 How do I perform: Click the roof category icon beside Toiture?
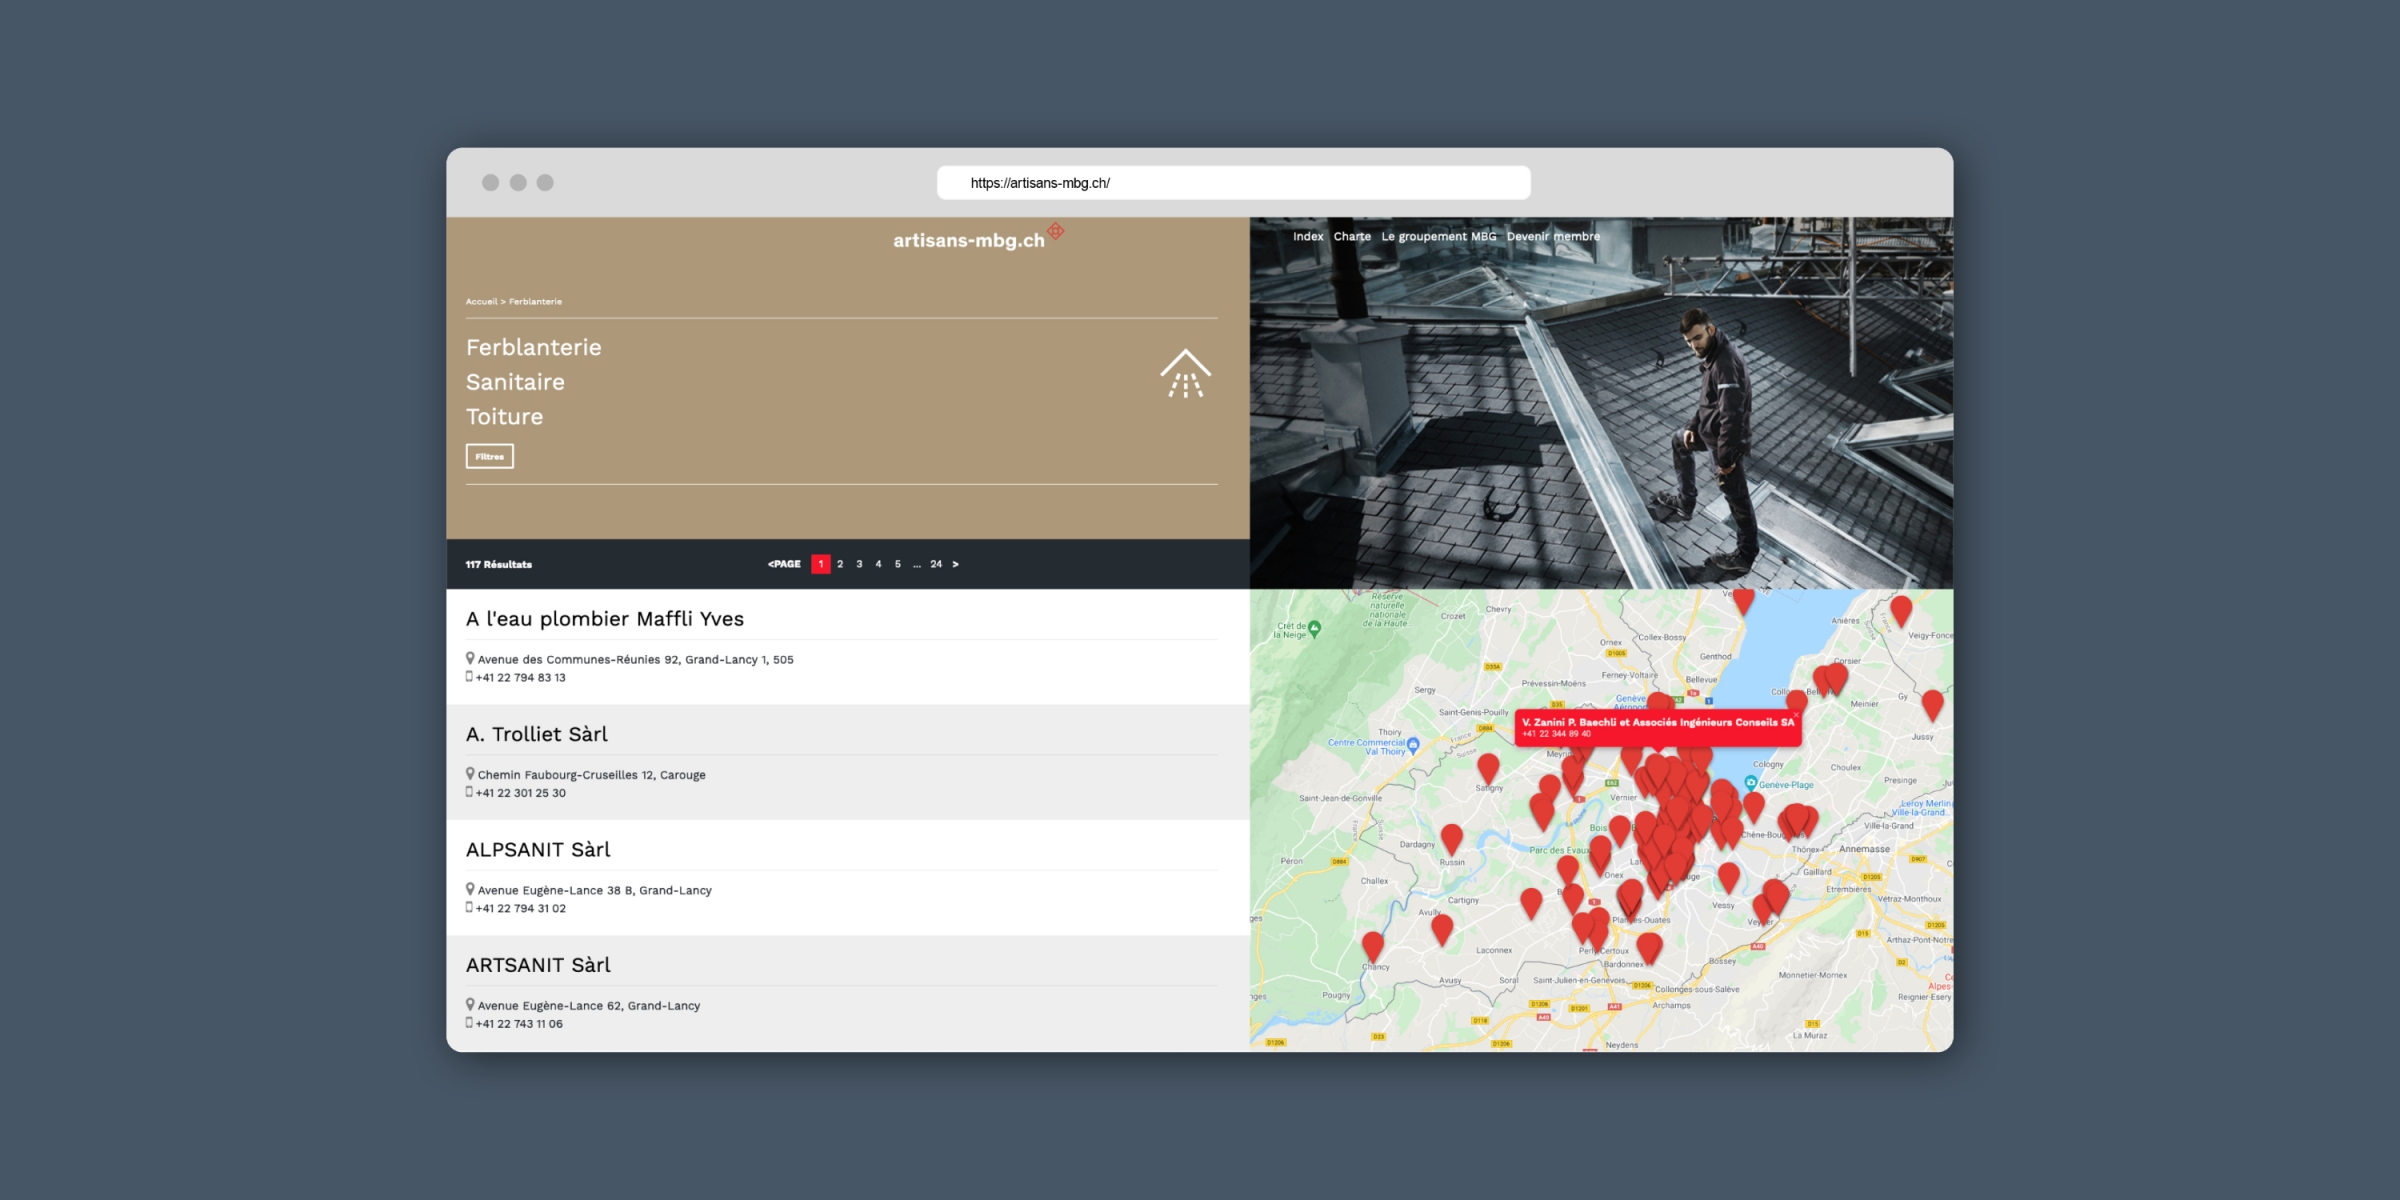coord(1185,375)
